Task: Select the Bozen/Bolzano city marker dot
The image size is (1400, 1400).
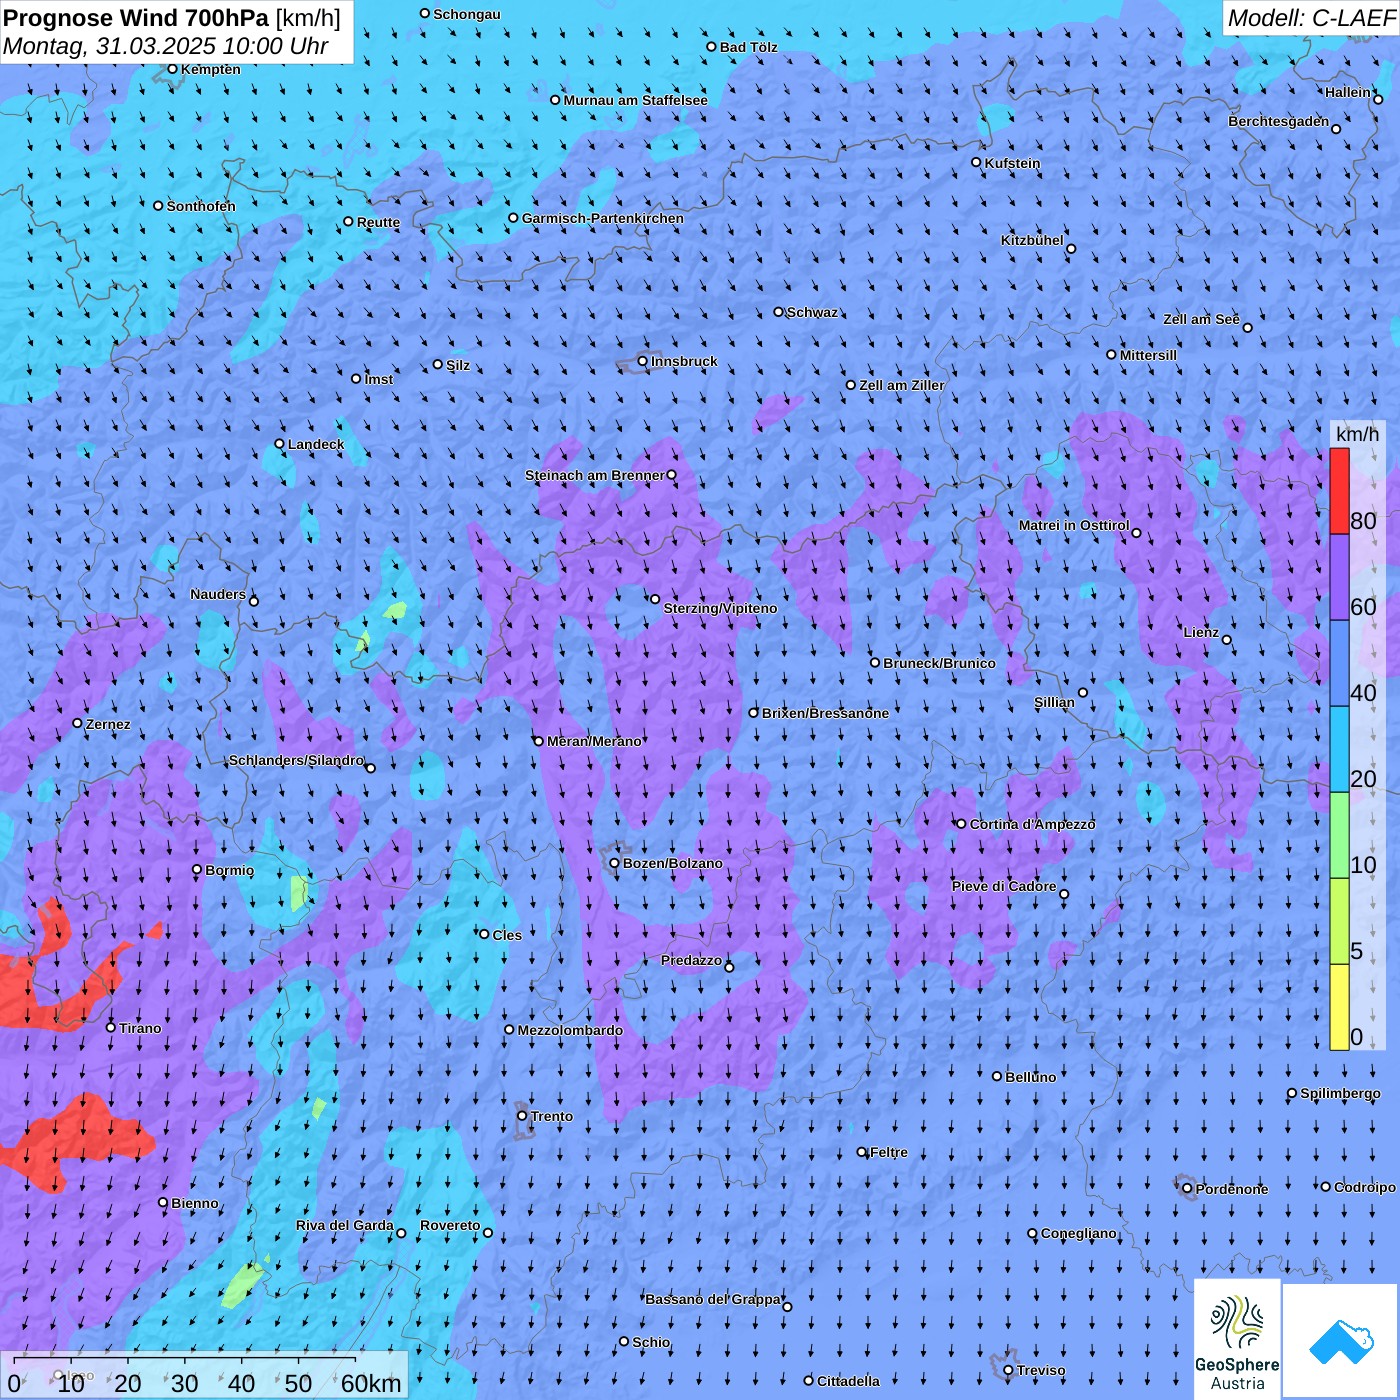Action: pyautogui.click(x=614, y=863)
